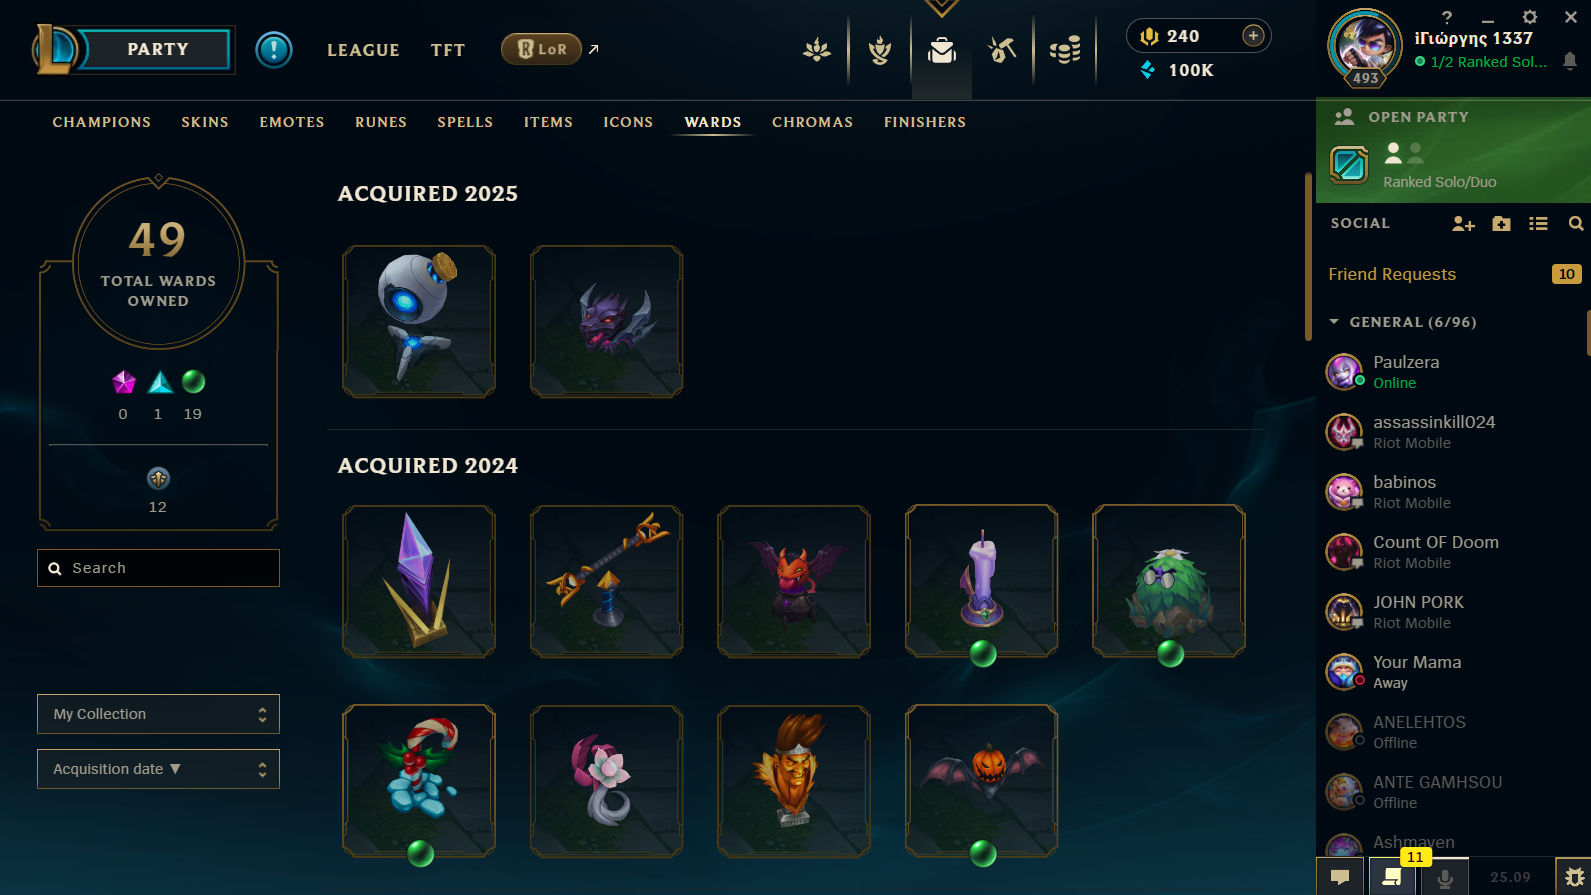Switch to the SKINS tab
Image resolution: width=1591 pixels, height=895 pixels.
205,122
